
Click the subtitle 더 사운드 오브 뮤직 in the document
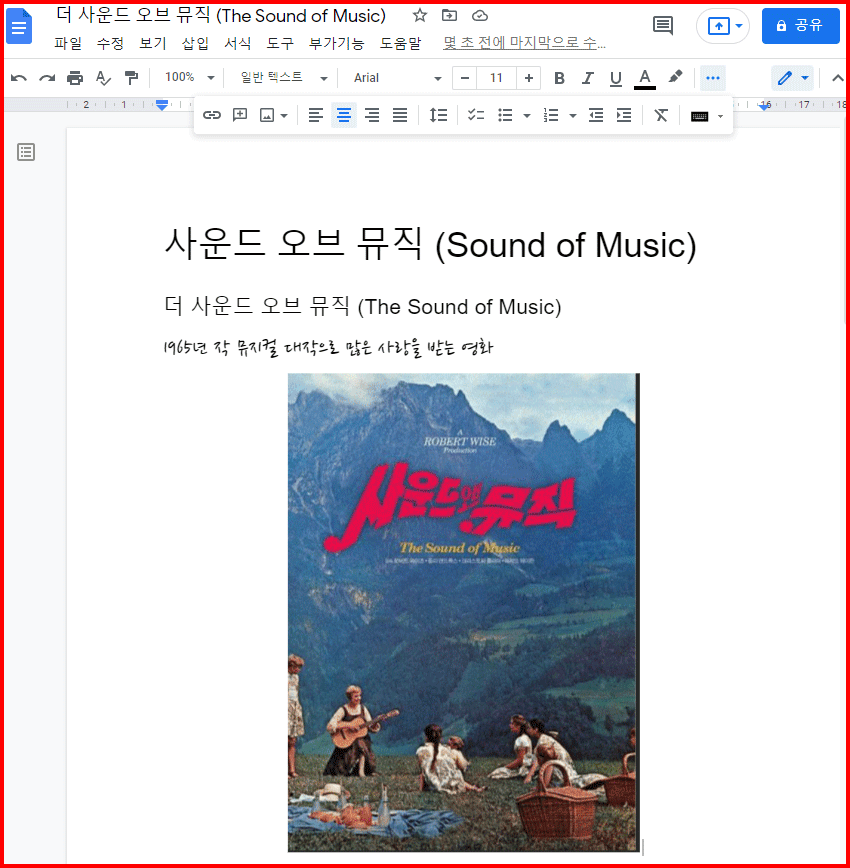pos(363,306)
